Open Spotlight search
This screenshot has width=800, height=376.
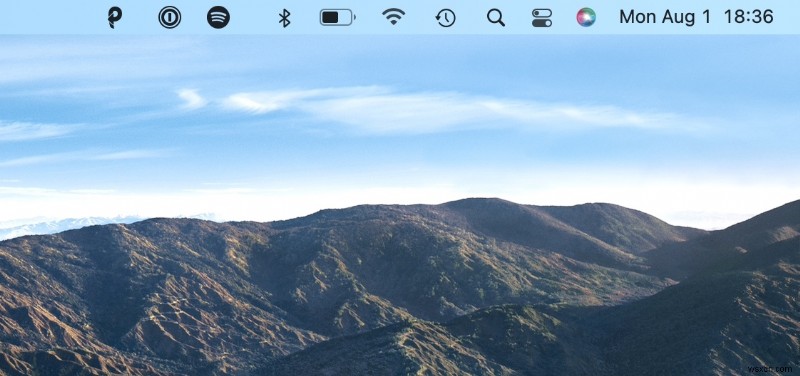click(x=495, y=18)
